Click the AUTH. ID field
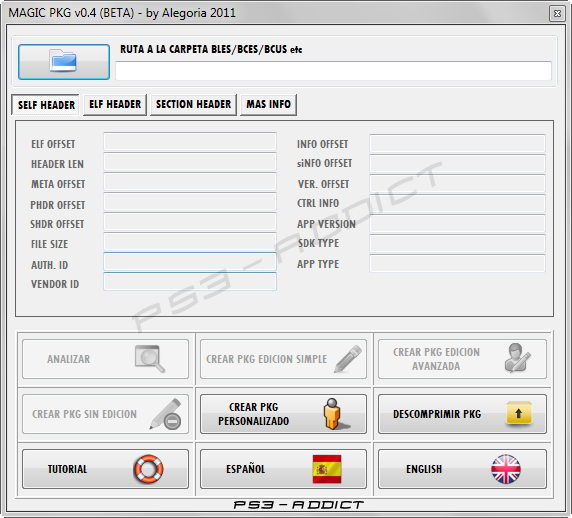 pyautogui.click(x=190, y=262)
